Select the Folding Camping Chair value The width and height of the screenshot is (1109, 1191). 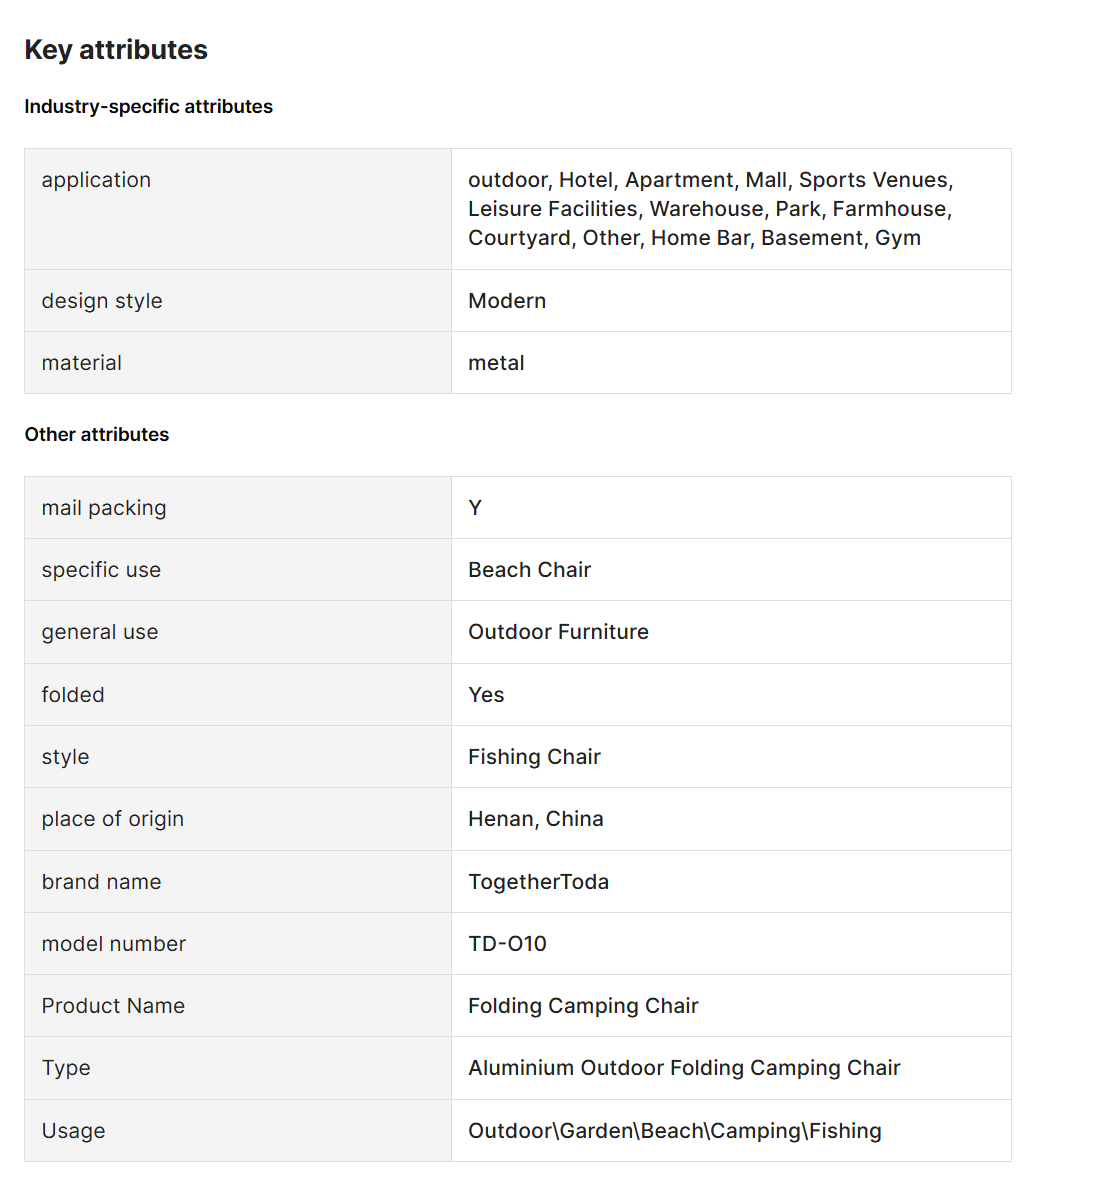tap(583, 1006)
